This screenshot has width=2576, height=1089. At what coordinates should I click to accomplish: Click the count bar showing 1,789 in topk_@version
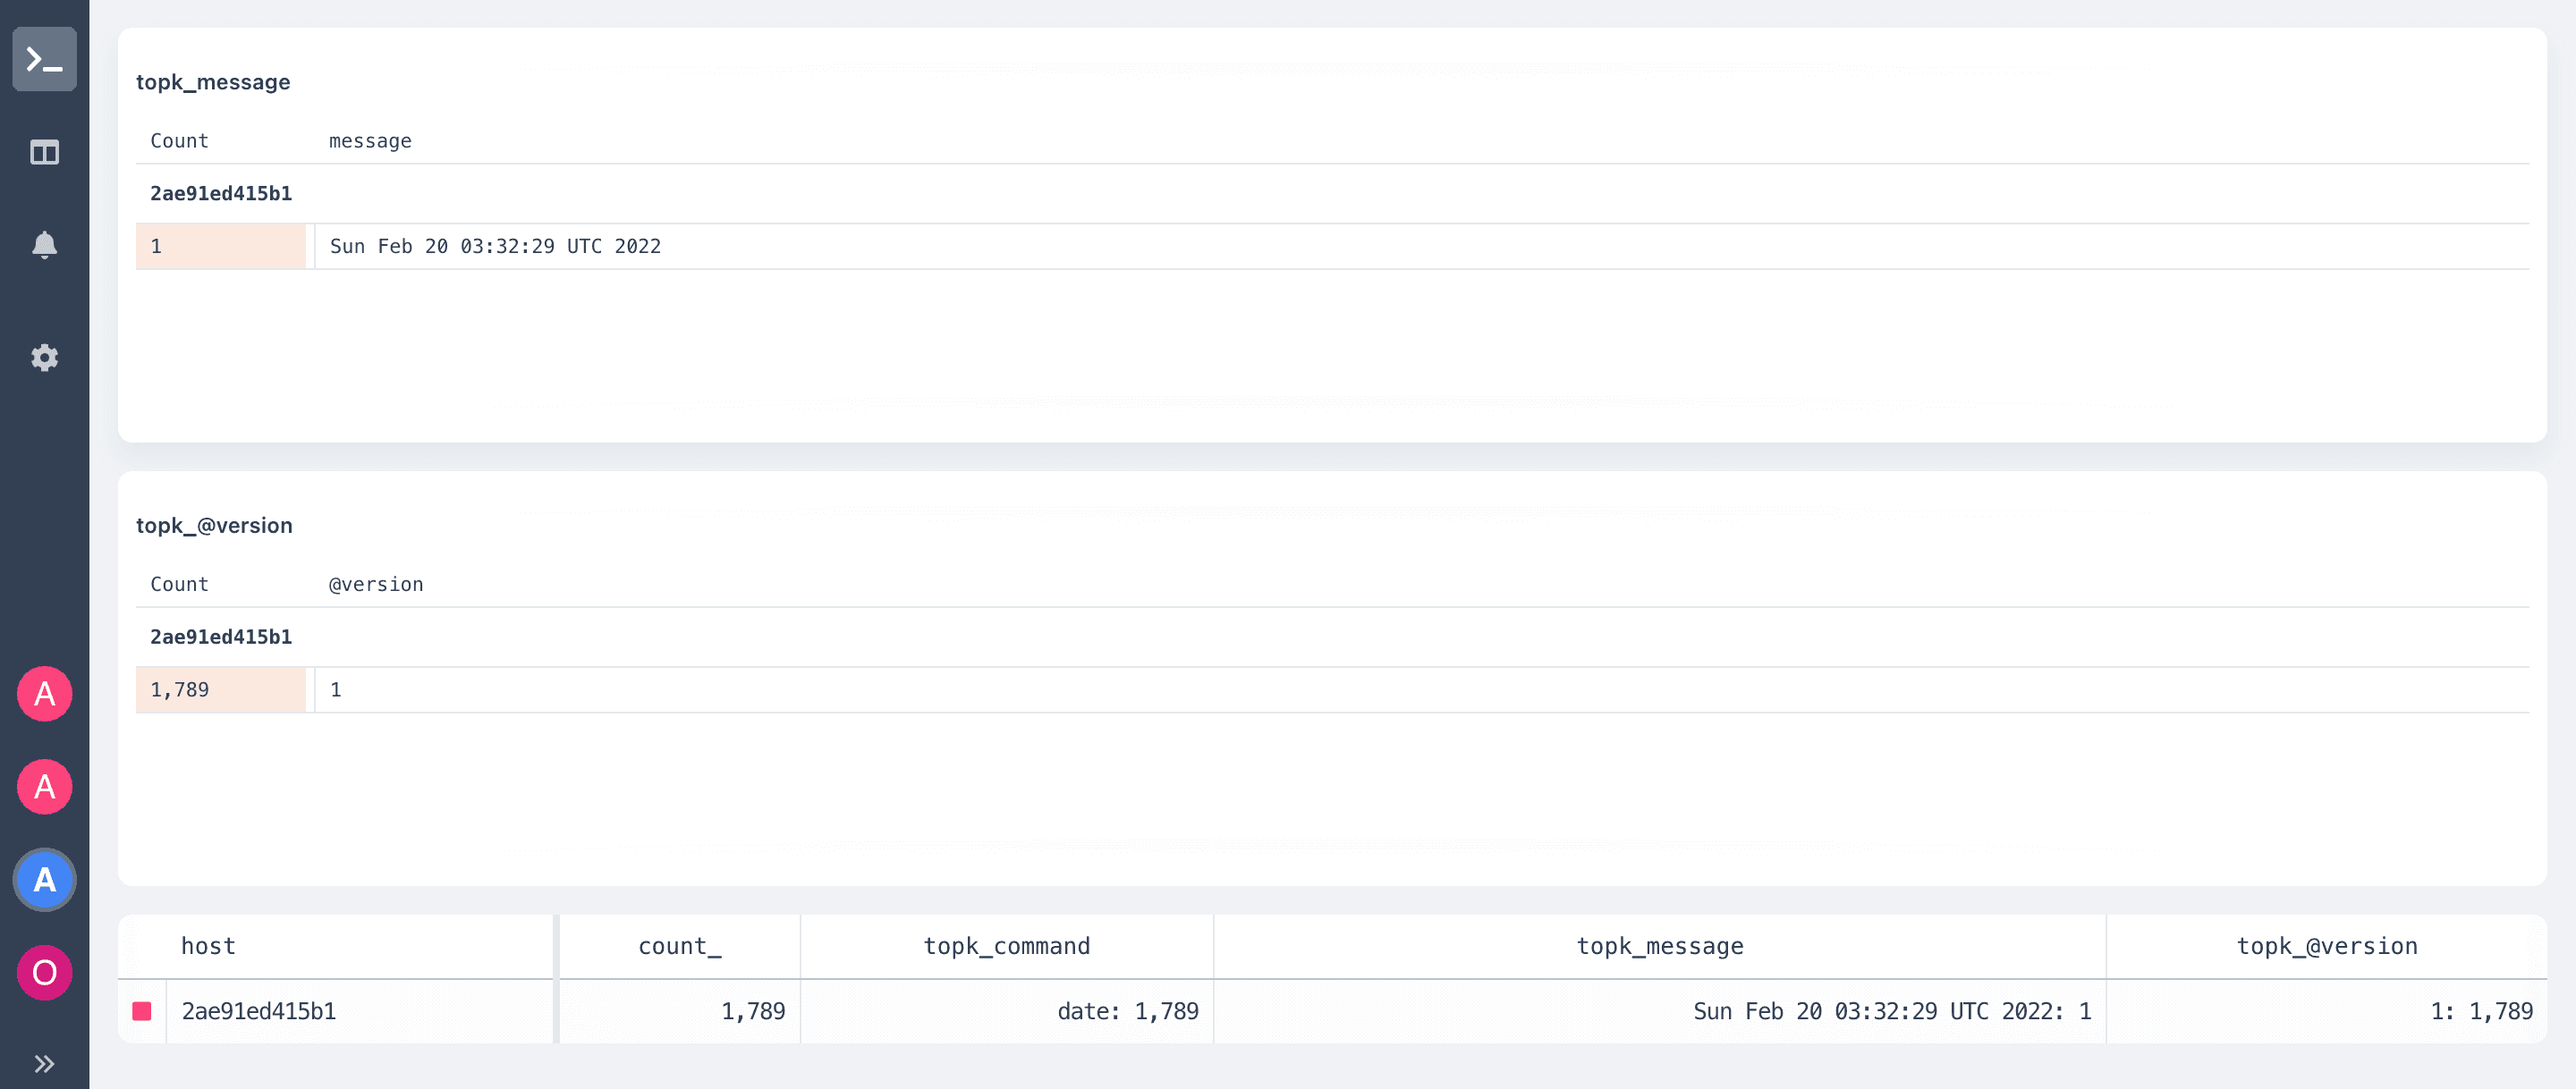(221, 689)
